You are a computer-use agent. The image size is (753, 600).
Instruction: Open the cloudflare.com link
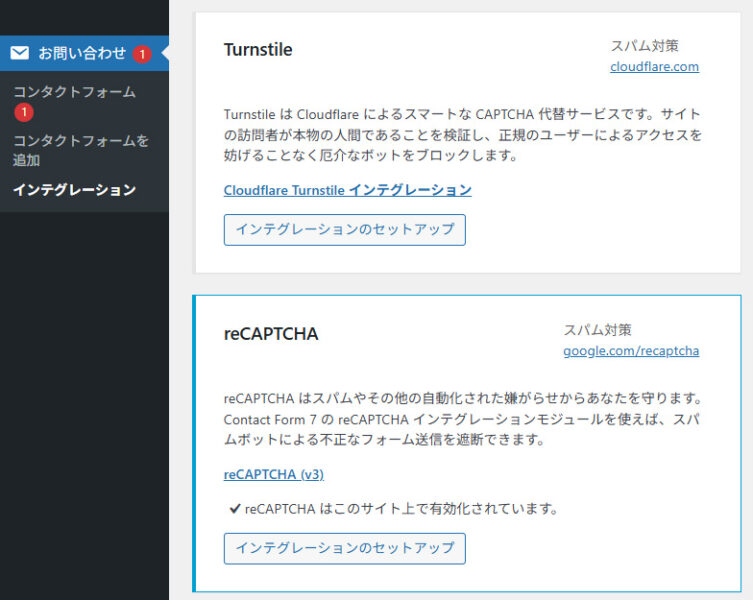(654, 67)
